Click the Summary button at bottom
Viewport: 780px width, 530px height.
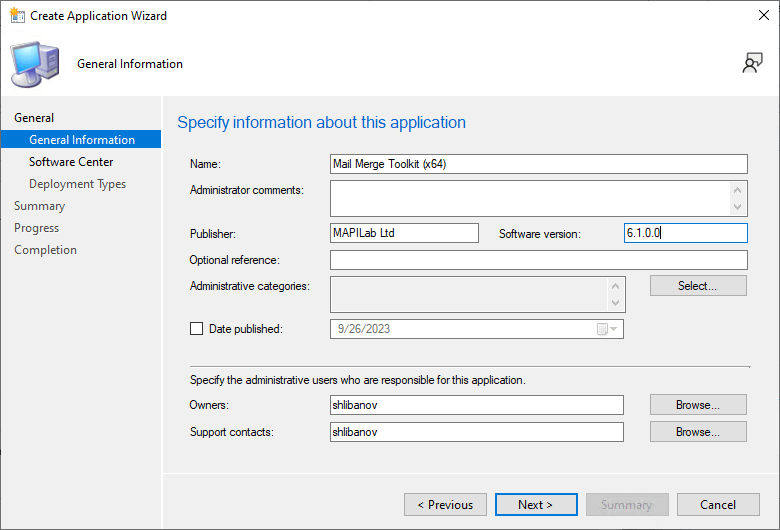(x=627, y=505)
